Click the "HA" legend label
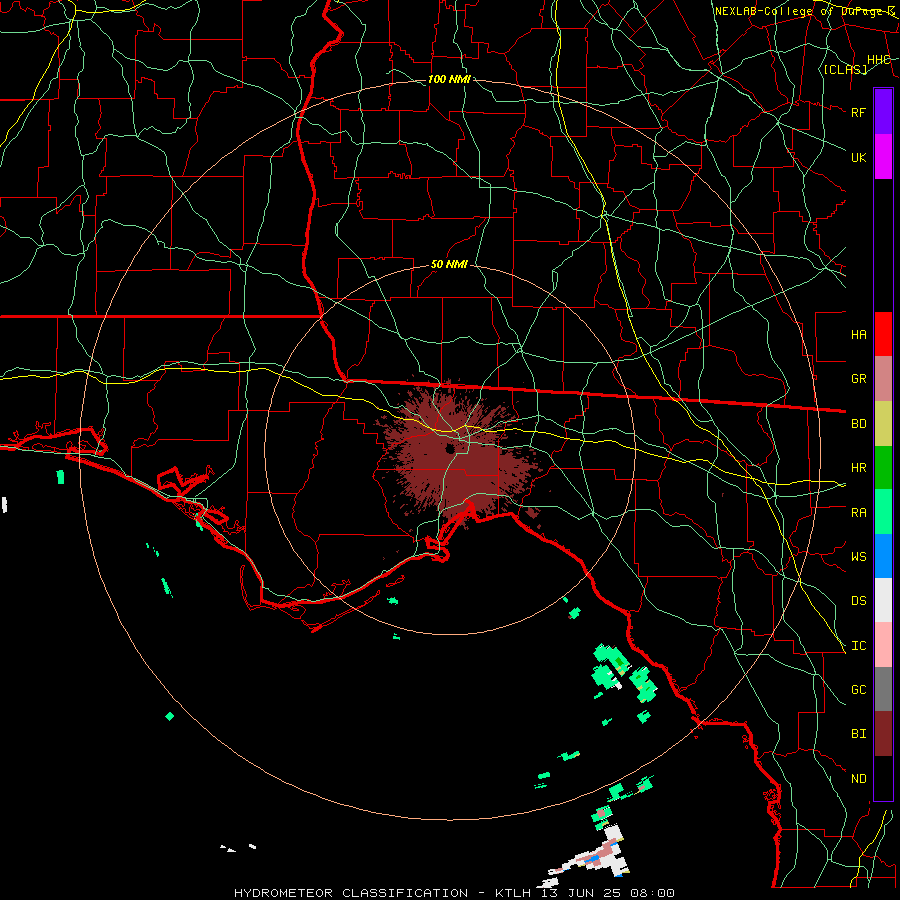This screenshot has width=900, height=900. coord(859,335)
